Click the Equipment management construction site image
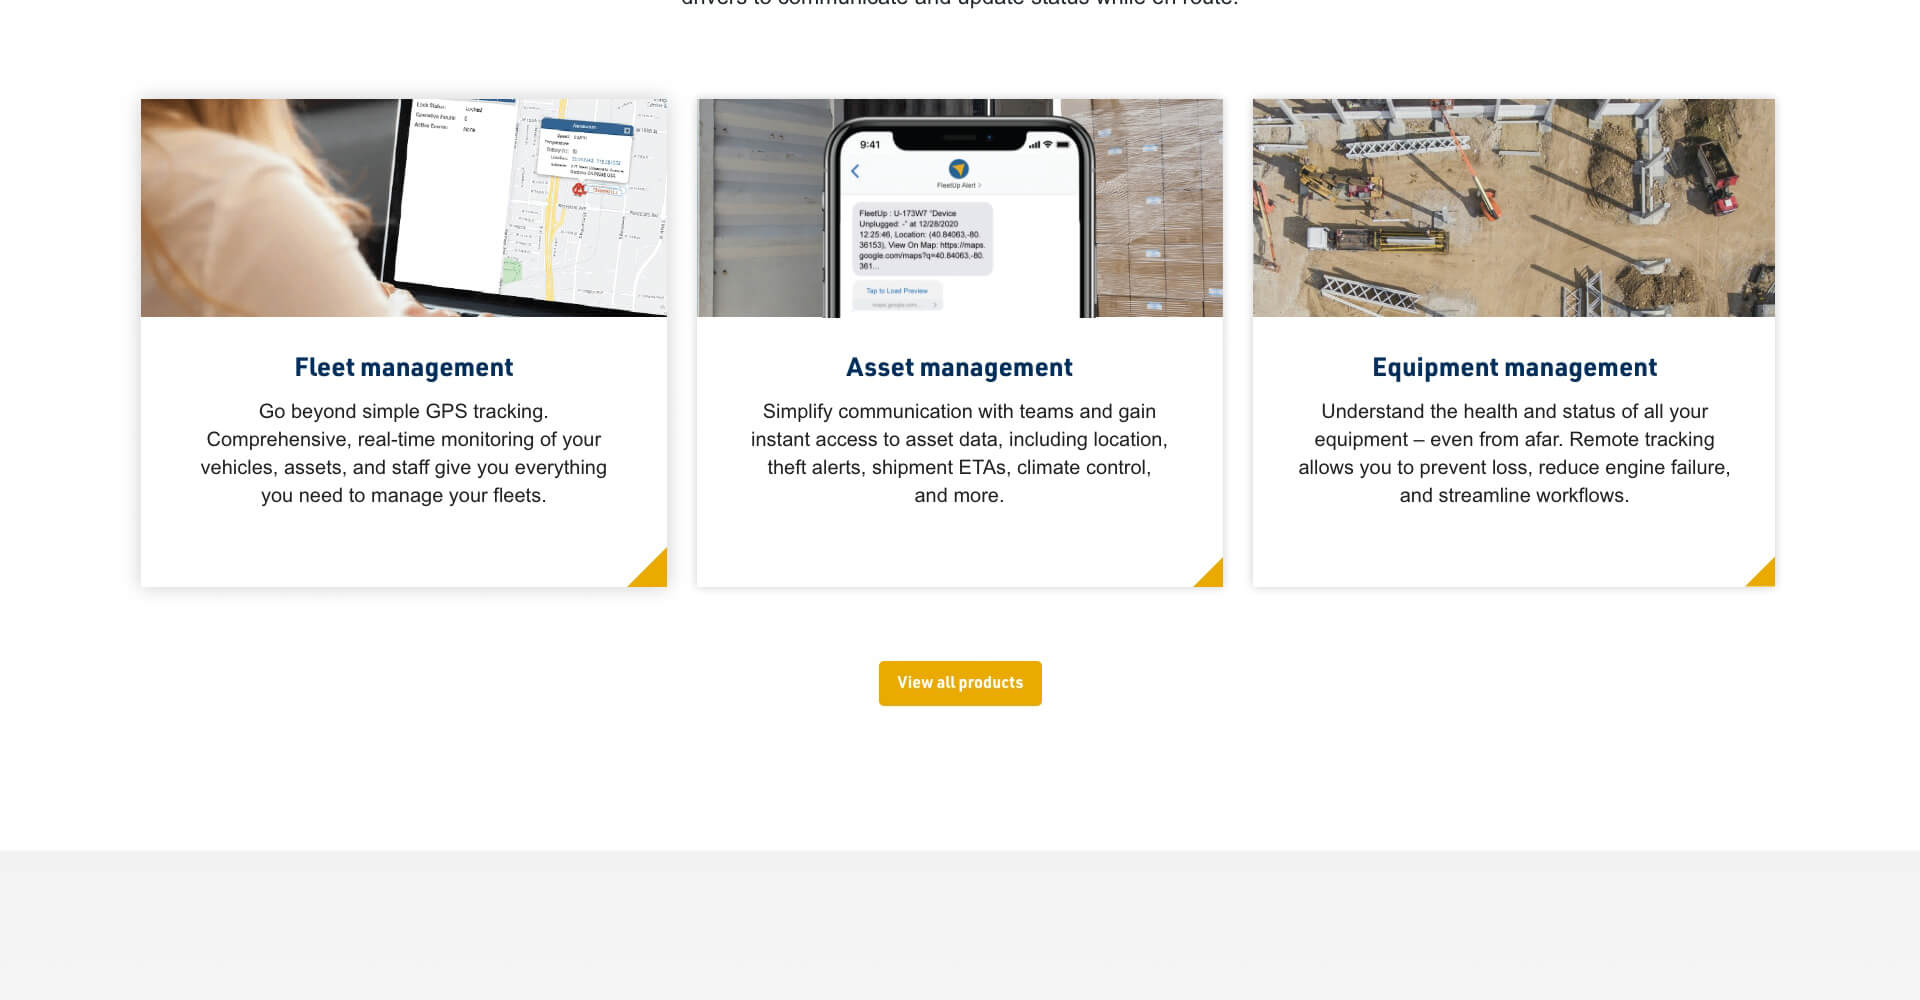The width and height of the screenshot is (1920, 1000). [1514, 208]
